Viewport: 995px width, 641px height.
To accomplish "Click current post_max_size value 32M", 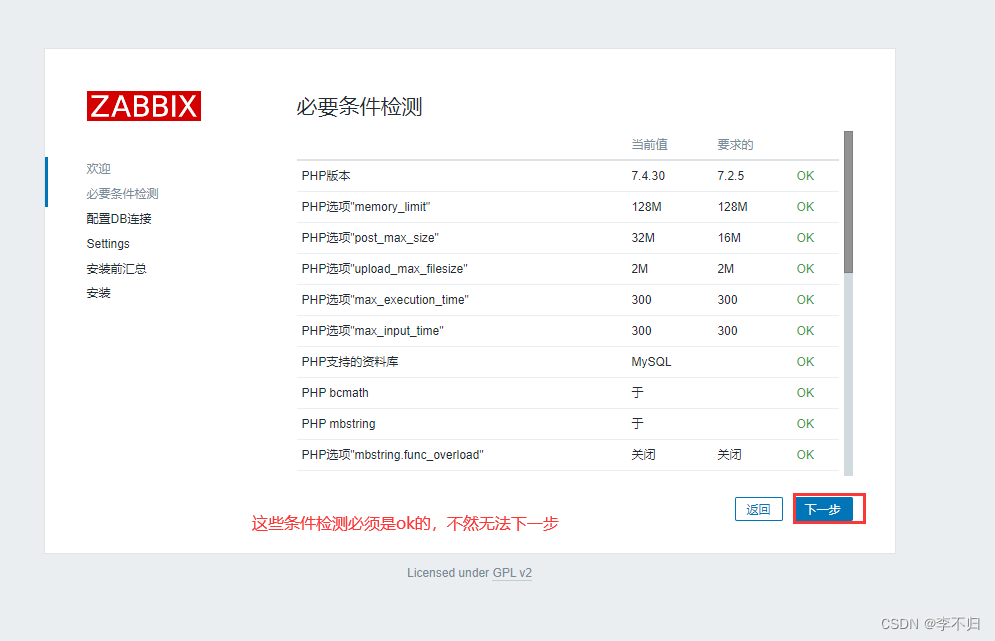I will pos(643,238).
